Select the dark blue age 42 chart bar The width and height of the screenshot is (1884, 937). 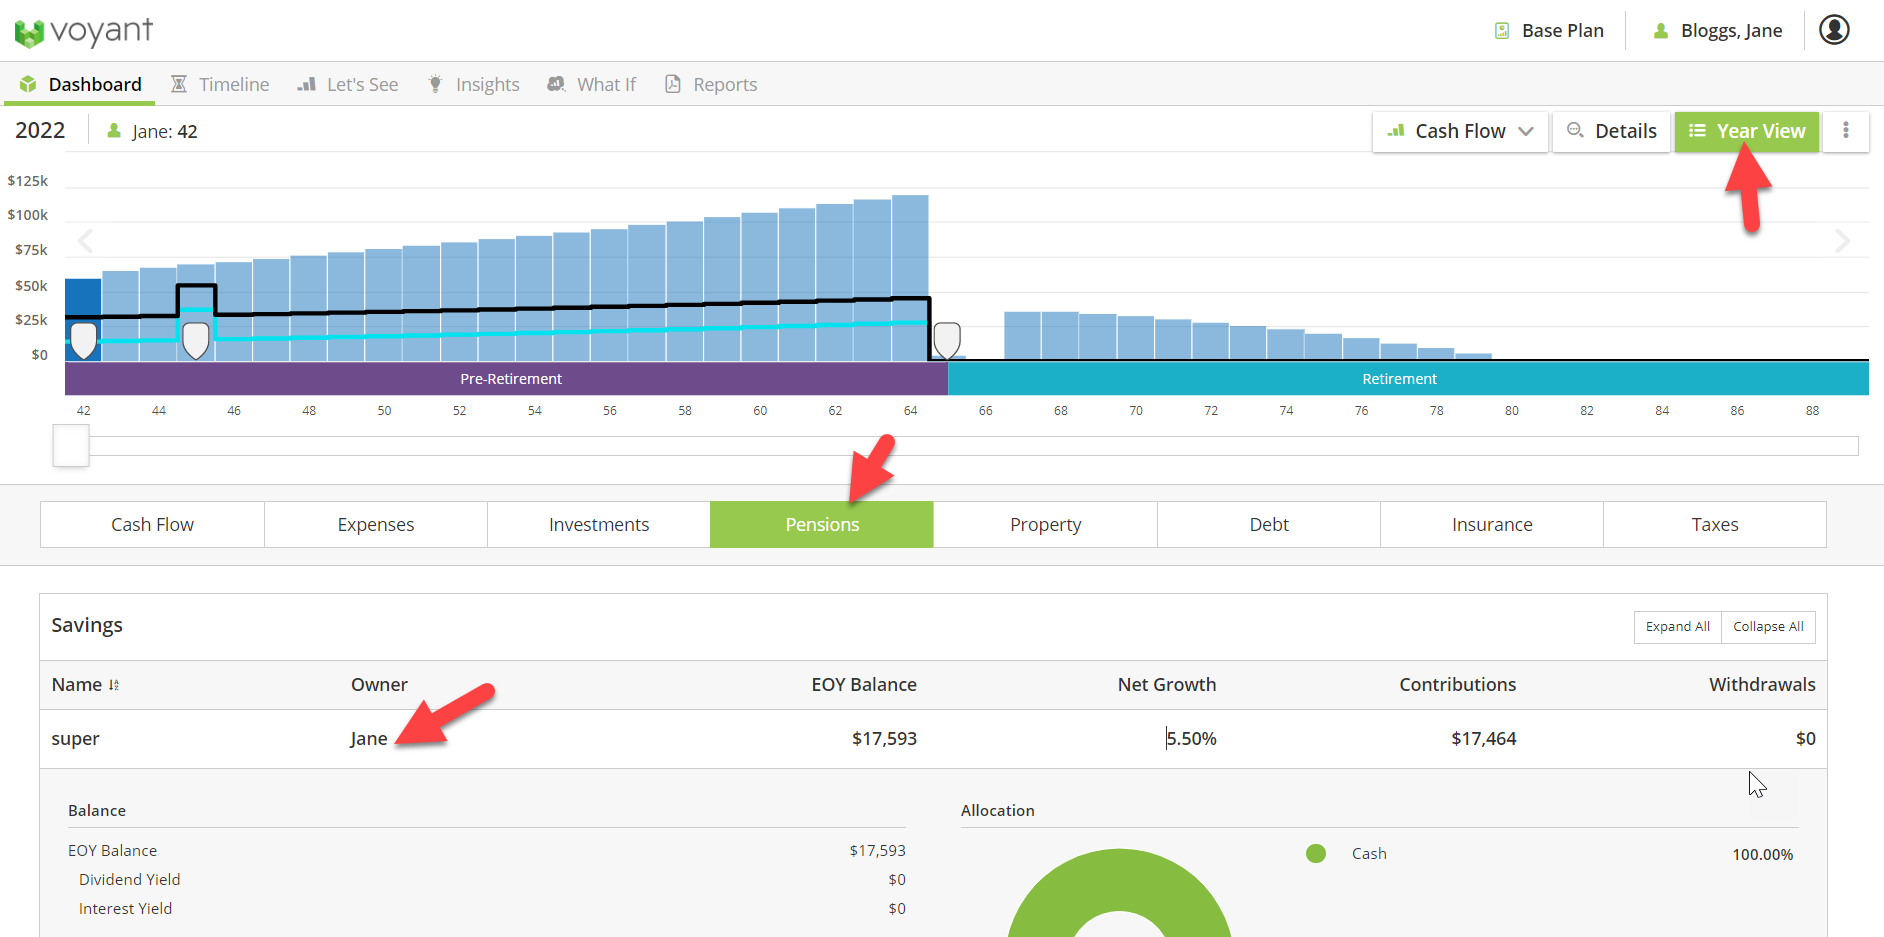84,319
